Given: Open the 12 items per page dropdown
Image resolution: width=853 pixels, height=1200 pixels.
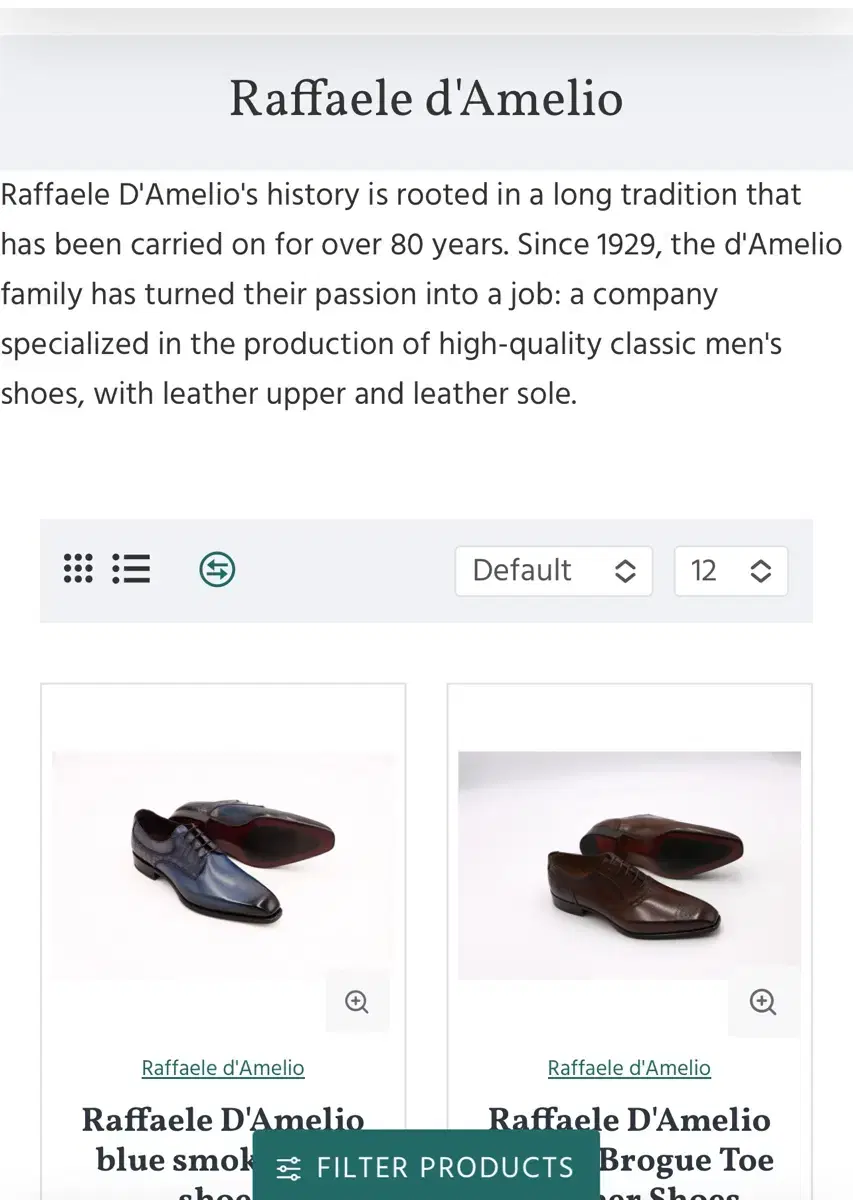Looking at the screenshot, I should (731, 571).
